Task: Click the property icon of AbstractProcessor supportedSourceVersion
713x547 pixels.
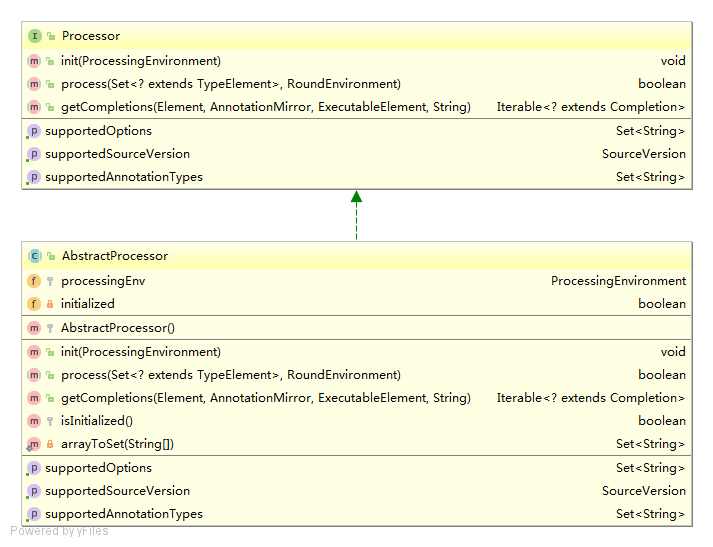Action: point(34,491)
